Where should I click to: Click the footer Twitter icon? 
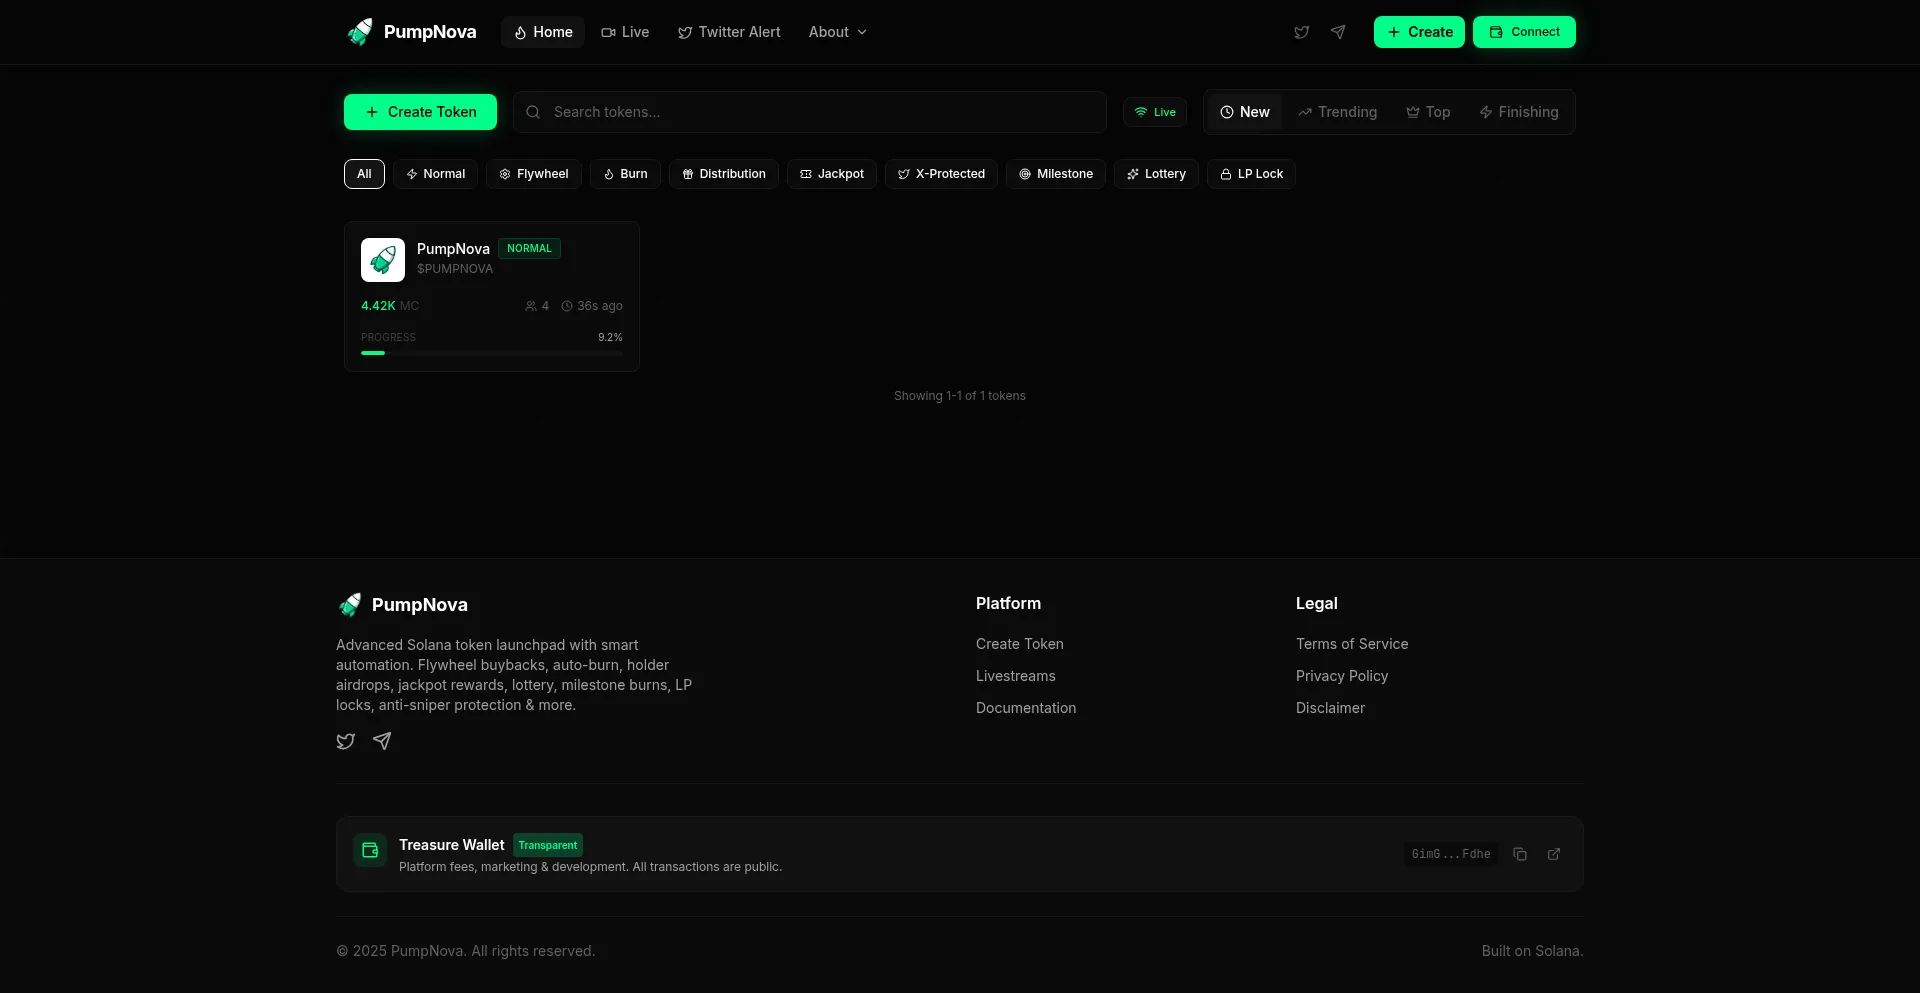(346, 741)
